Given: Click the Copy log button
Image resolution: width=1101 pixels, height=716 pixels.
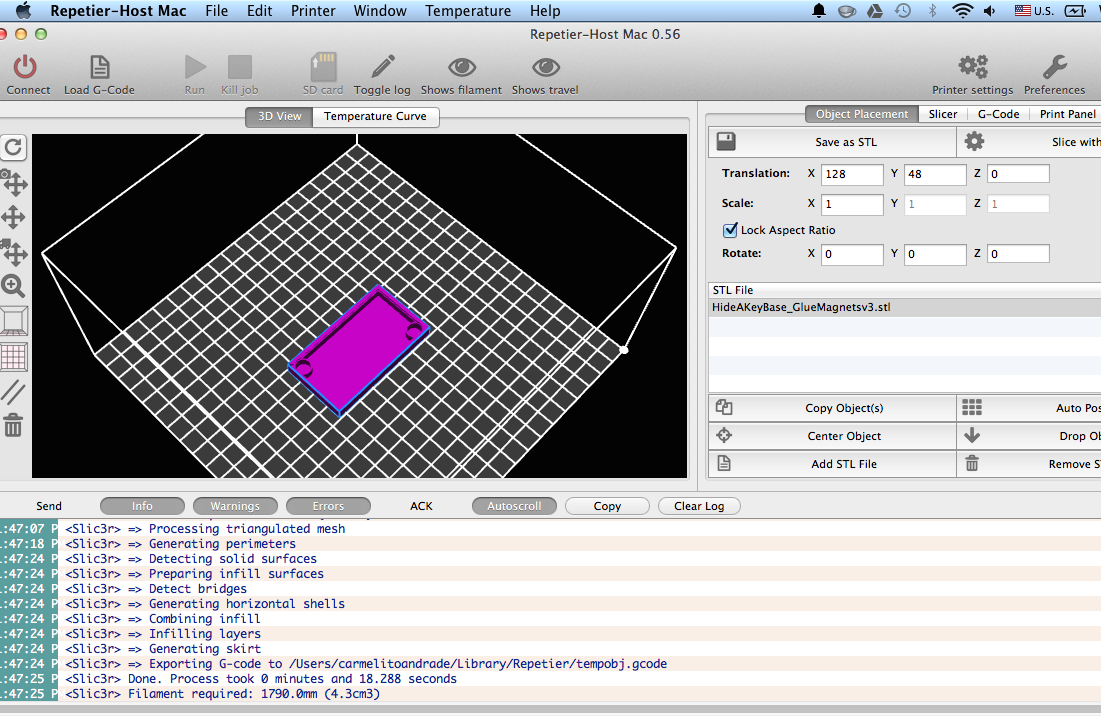Looking at the screenshot, I should click(607, 506).
